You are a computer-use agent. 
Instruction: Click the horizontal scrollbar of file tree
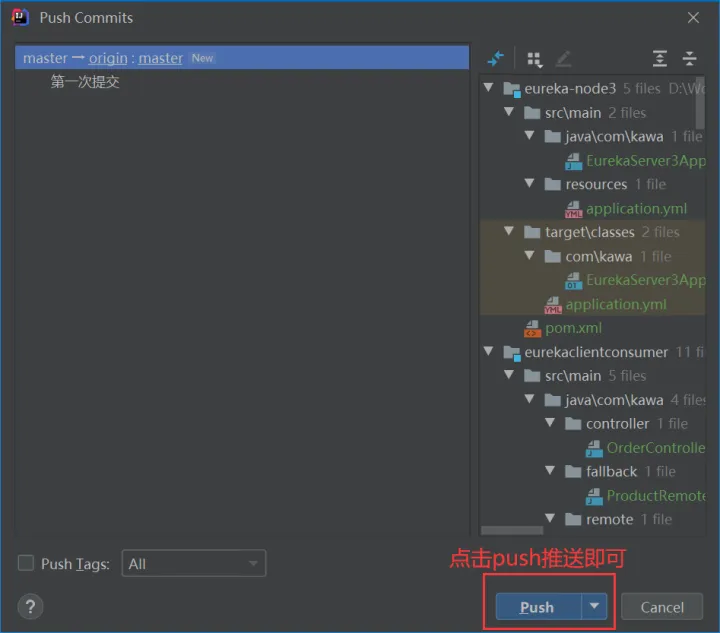click(x=512, y=530)
